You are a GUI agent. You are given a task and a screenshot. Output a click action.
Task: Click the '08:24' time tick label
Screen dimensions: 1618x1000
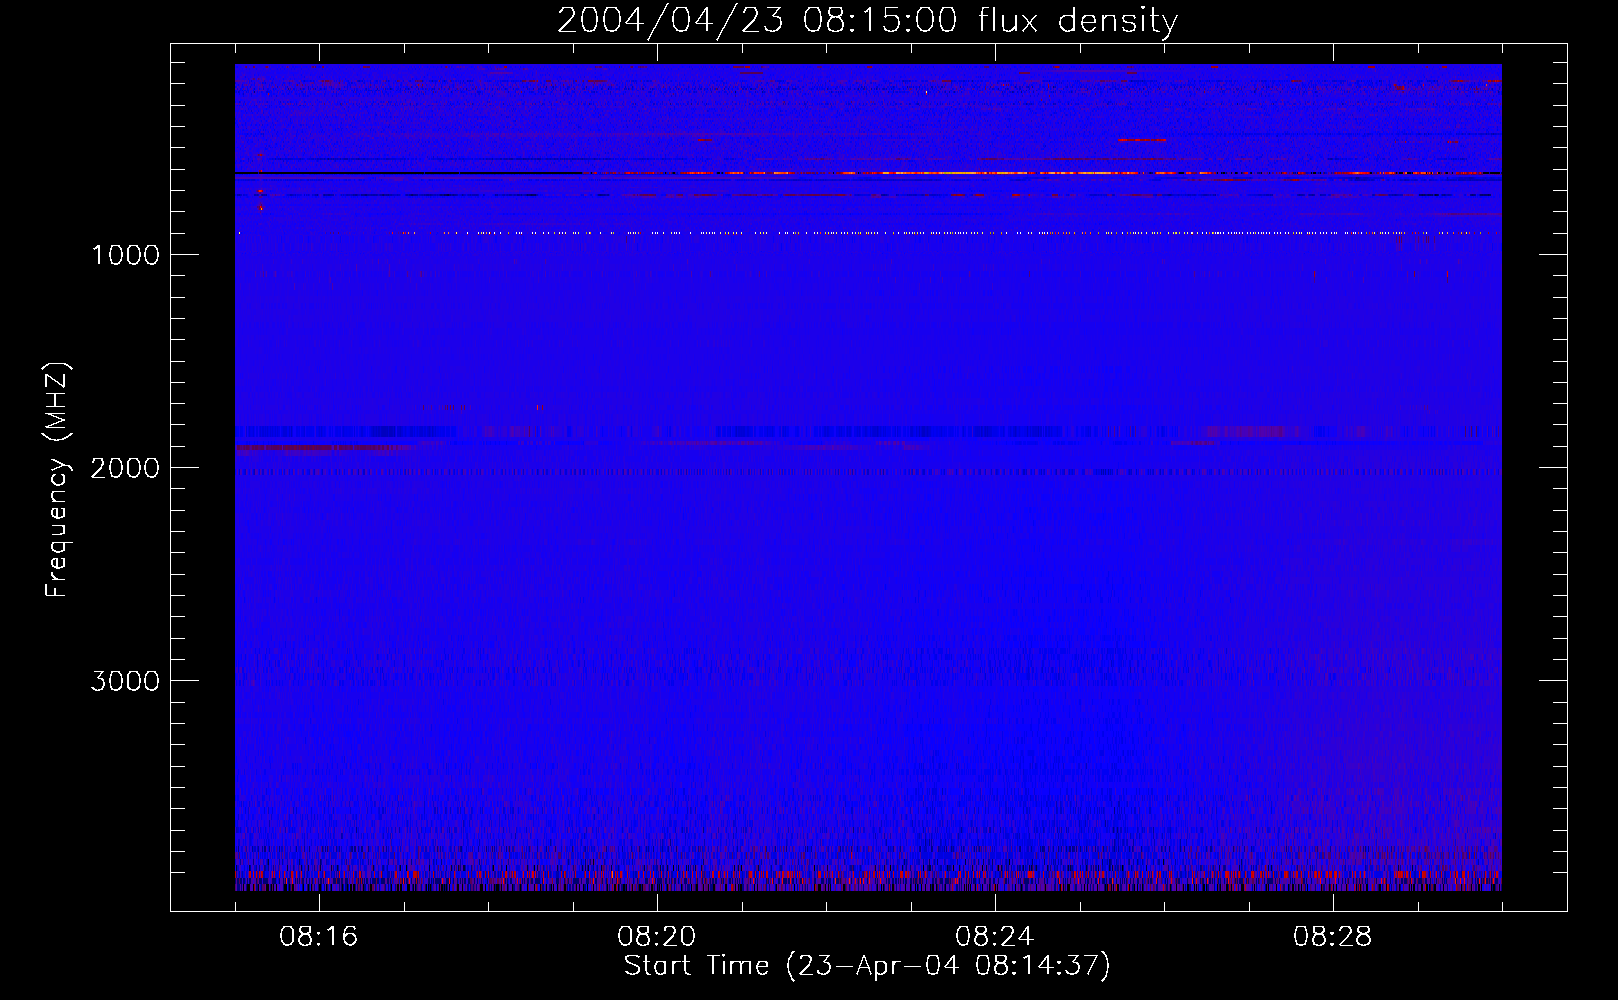(995, 937)
